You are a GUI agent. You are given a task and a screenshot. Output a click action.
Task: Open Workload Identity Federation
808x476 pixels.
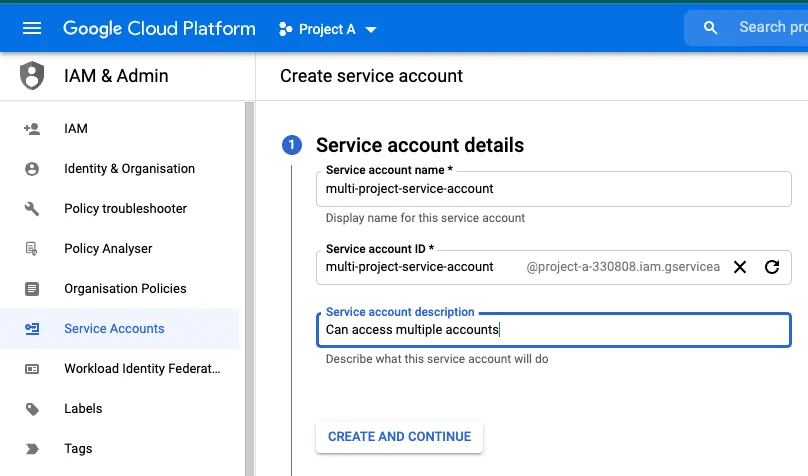point(120,369)
